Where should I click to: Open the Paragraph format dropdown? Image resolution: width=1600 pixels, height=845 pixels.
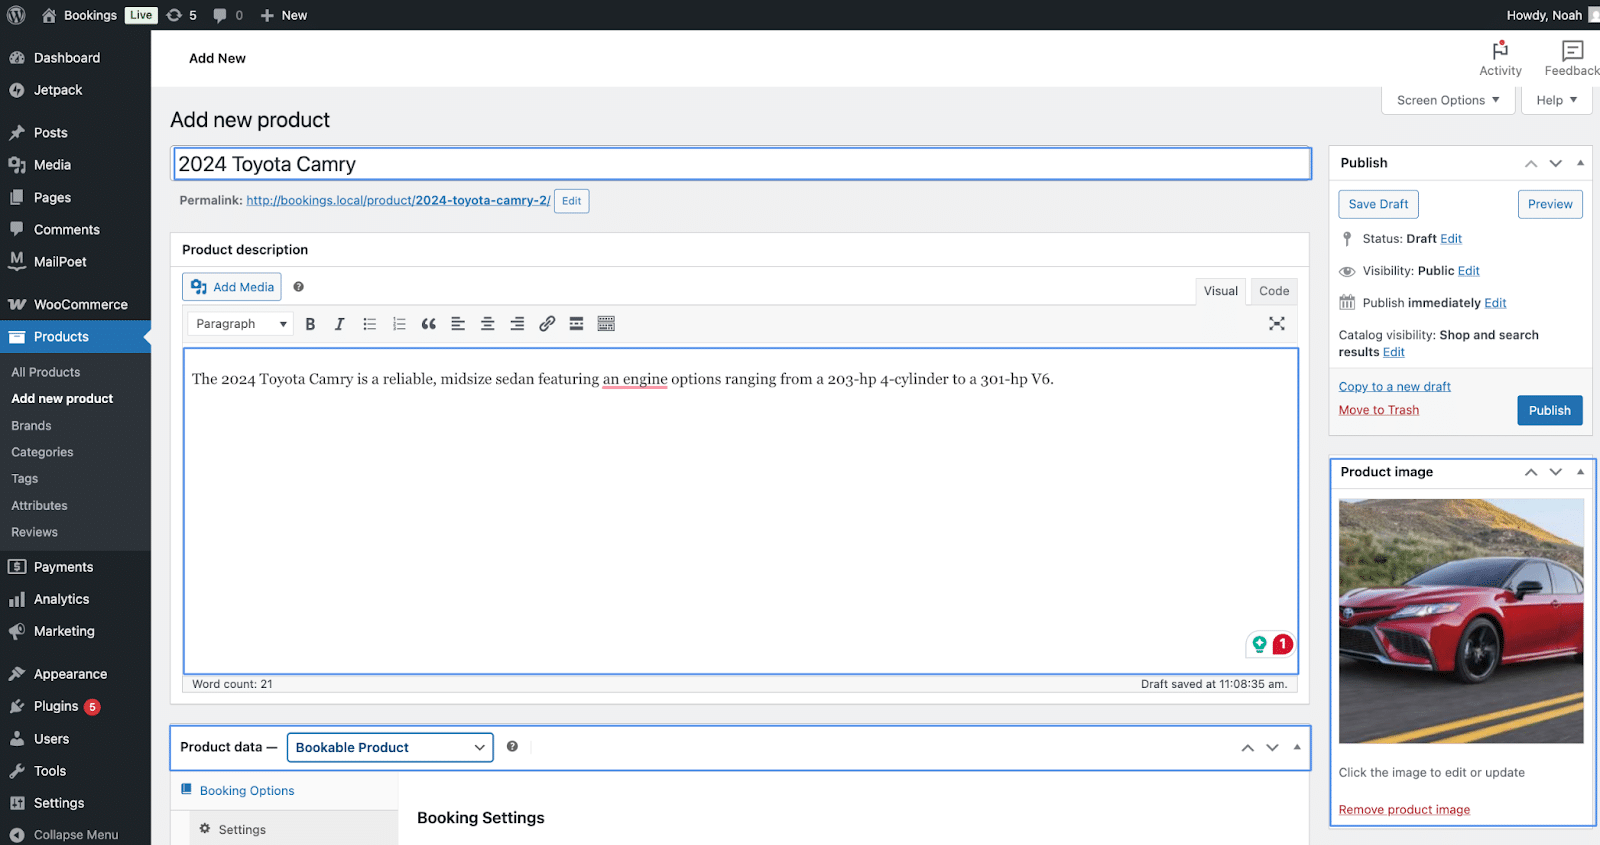click(240, 324)
